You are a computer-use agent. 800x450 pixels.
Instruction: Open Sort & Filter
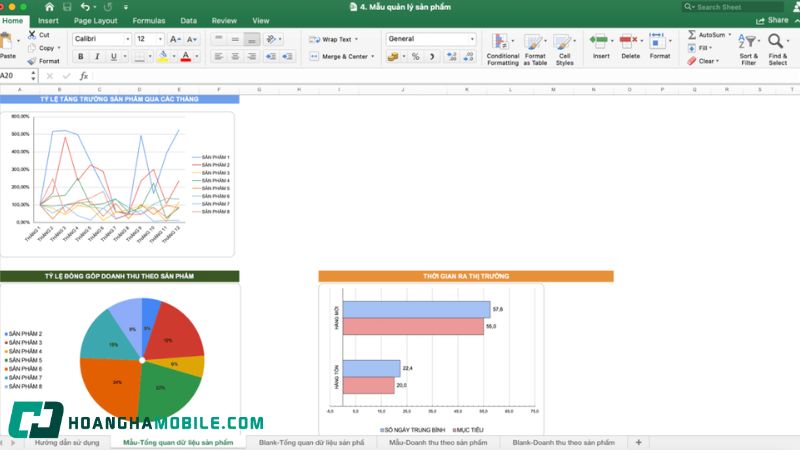[748, 49]
